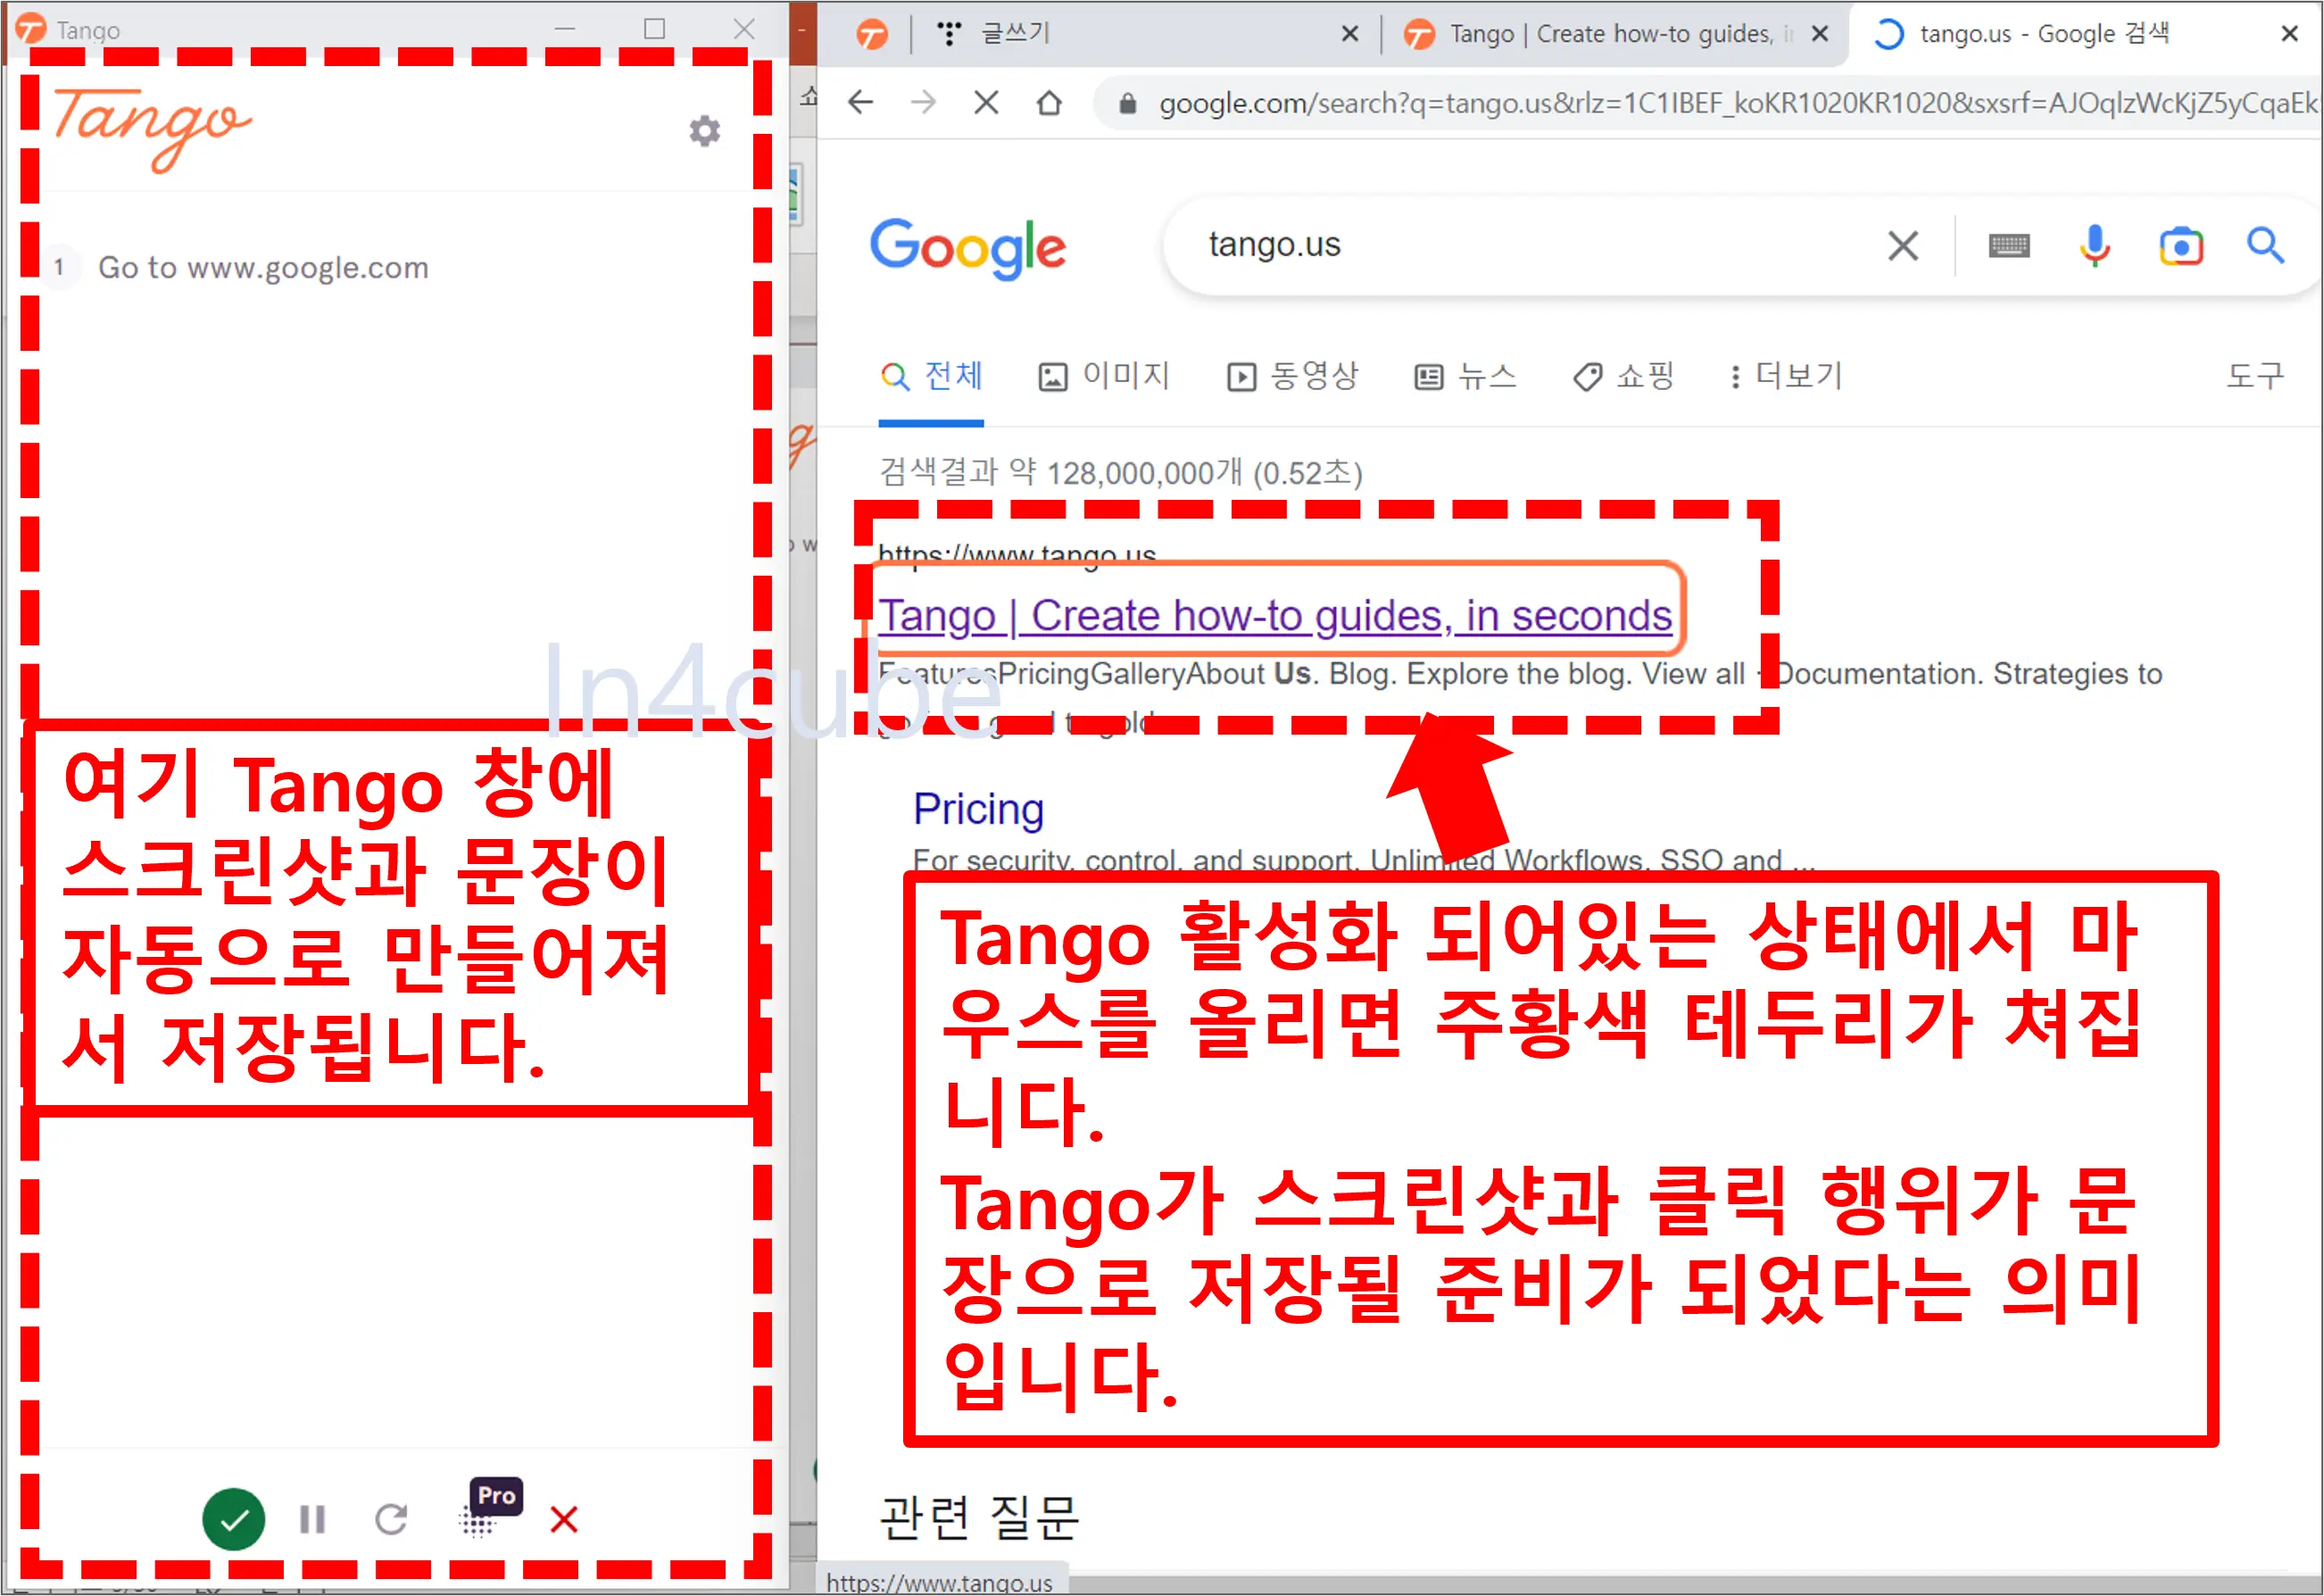This screenshot has height=1596, width=2324.
Task: Start voice search with the microphone
Action: 2095,245
